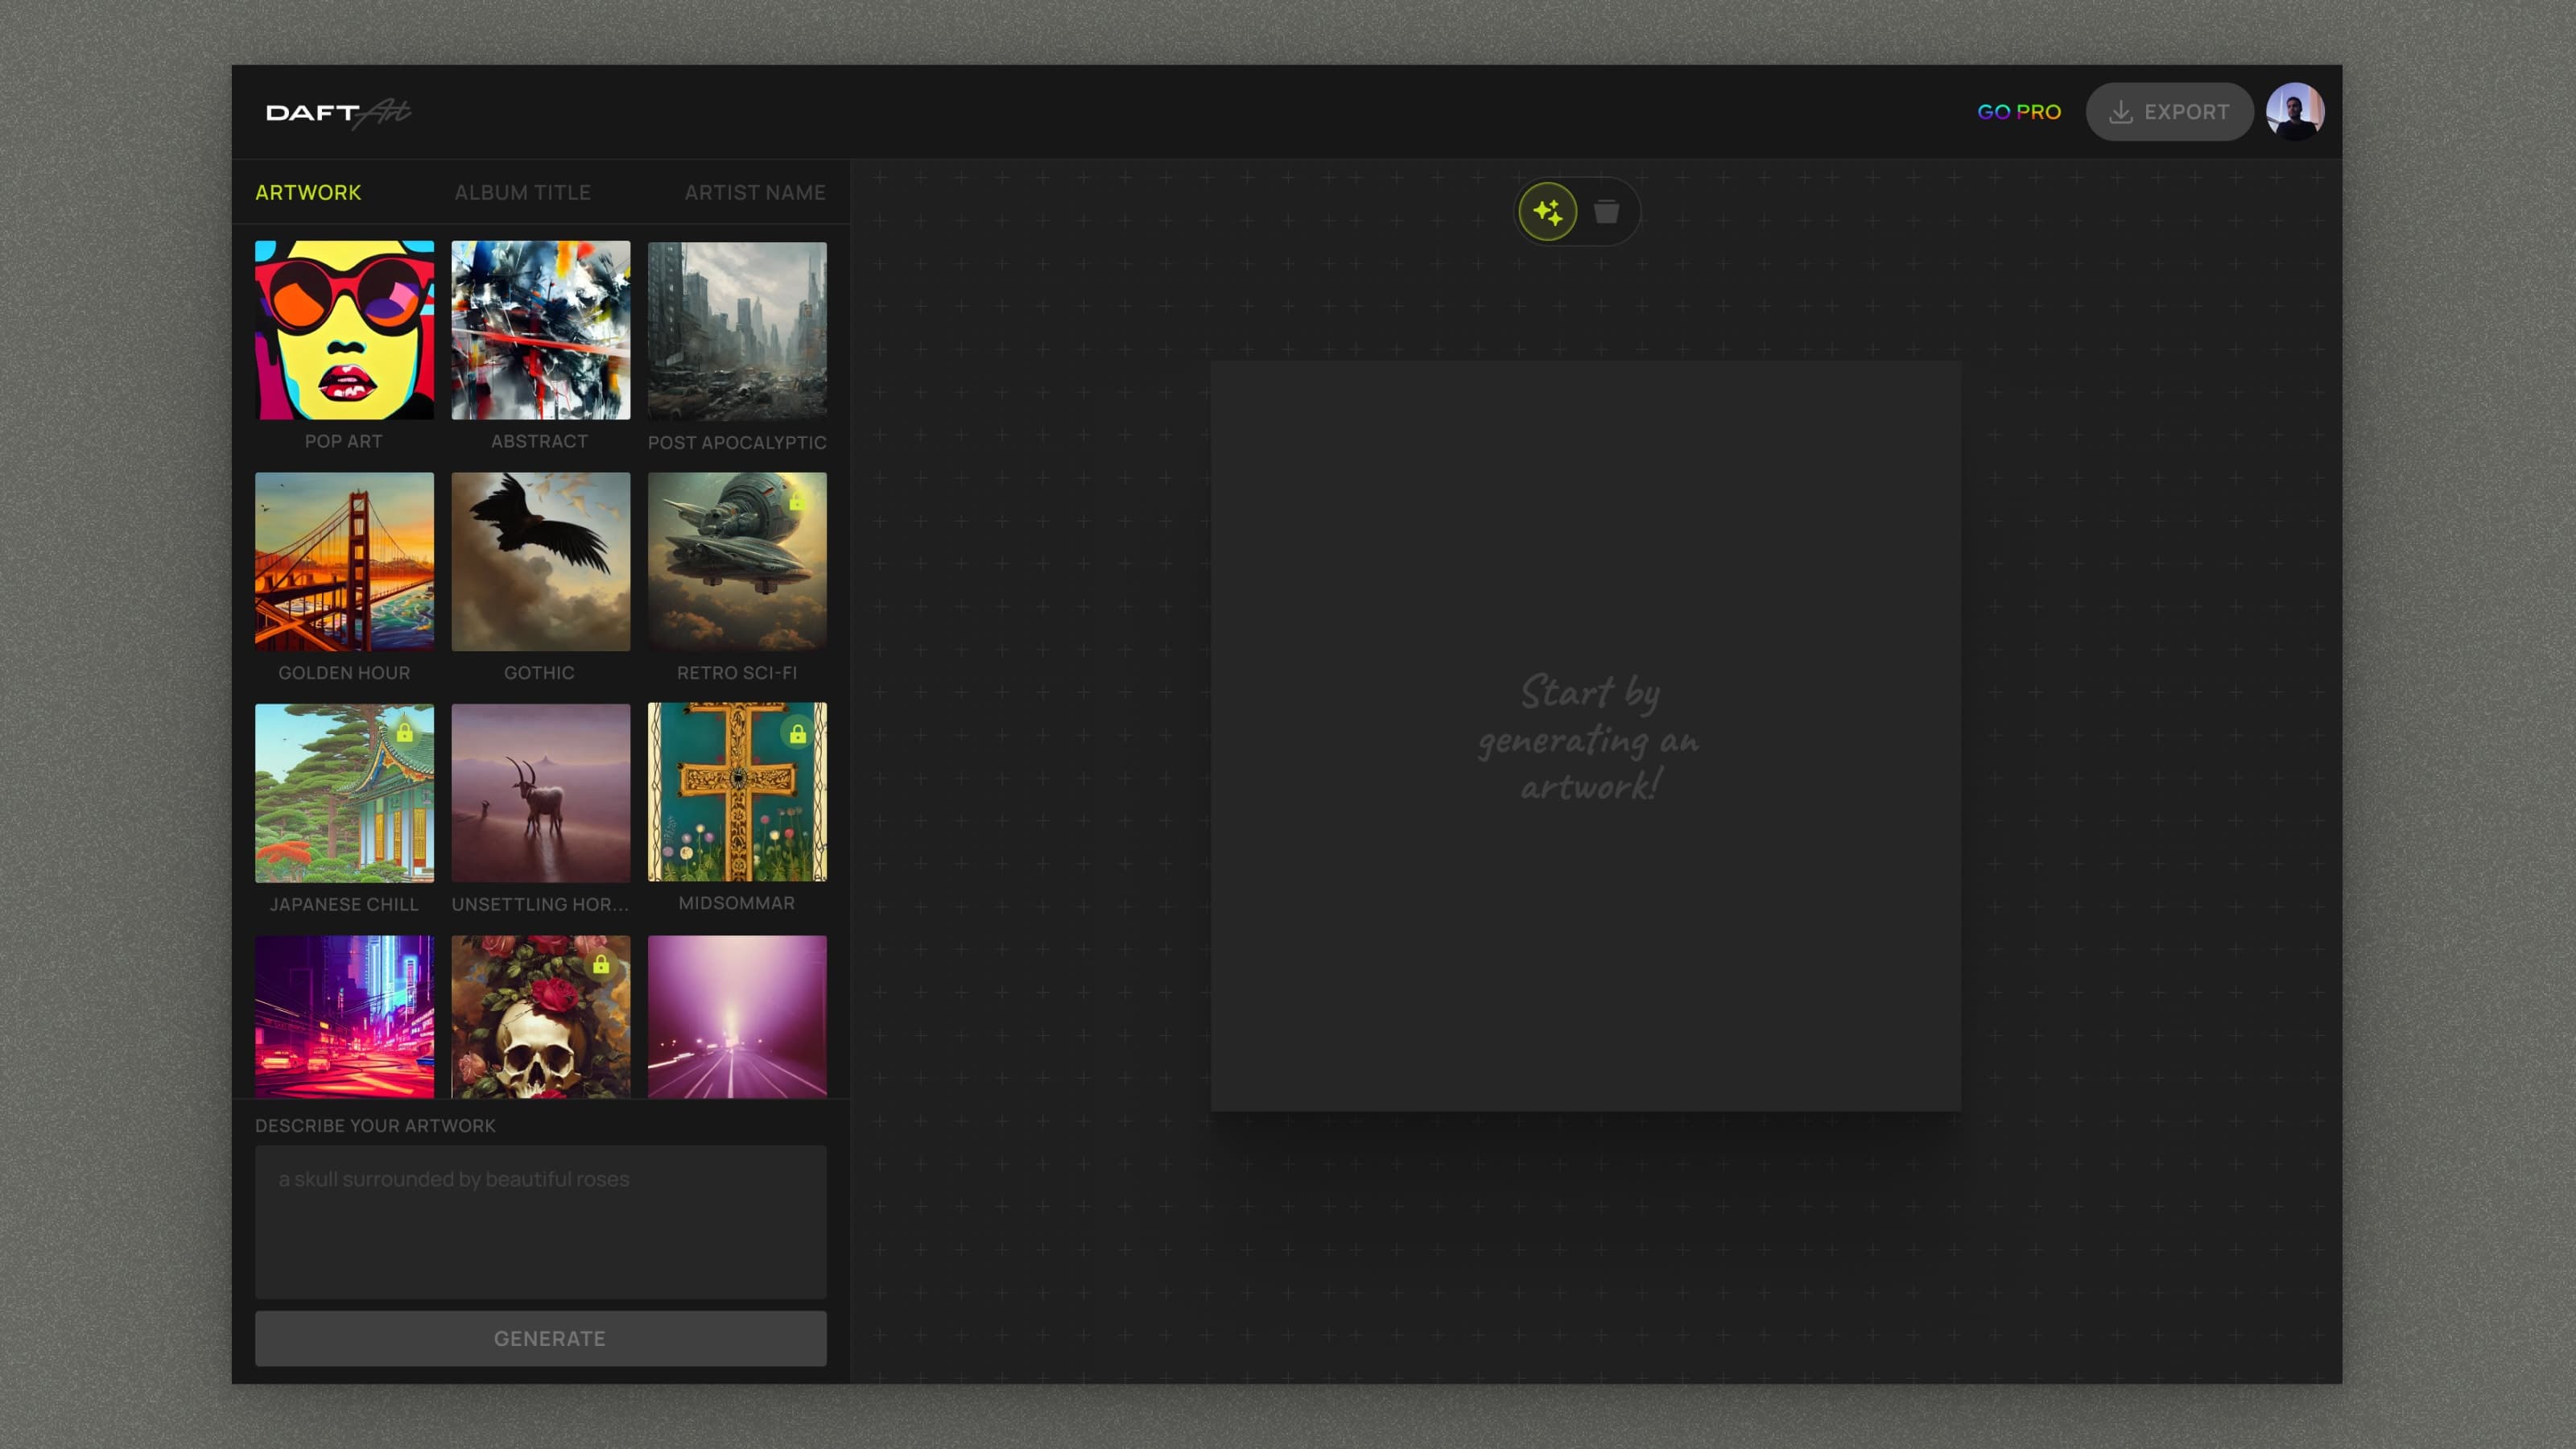Click the DaftArt logo
Viewport: 2576px width, 1449px height.
(x=337, y=111)
